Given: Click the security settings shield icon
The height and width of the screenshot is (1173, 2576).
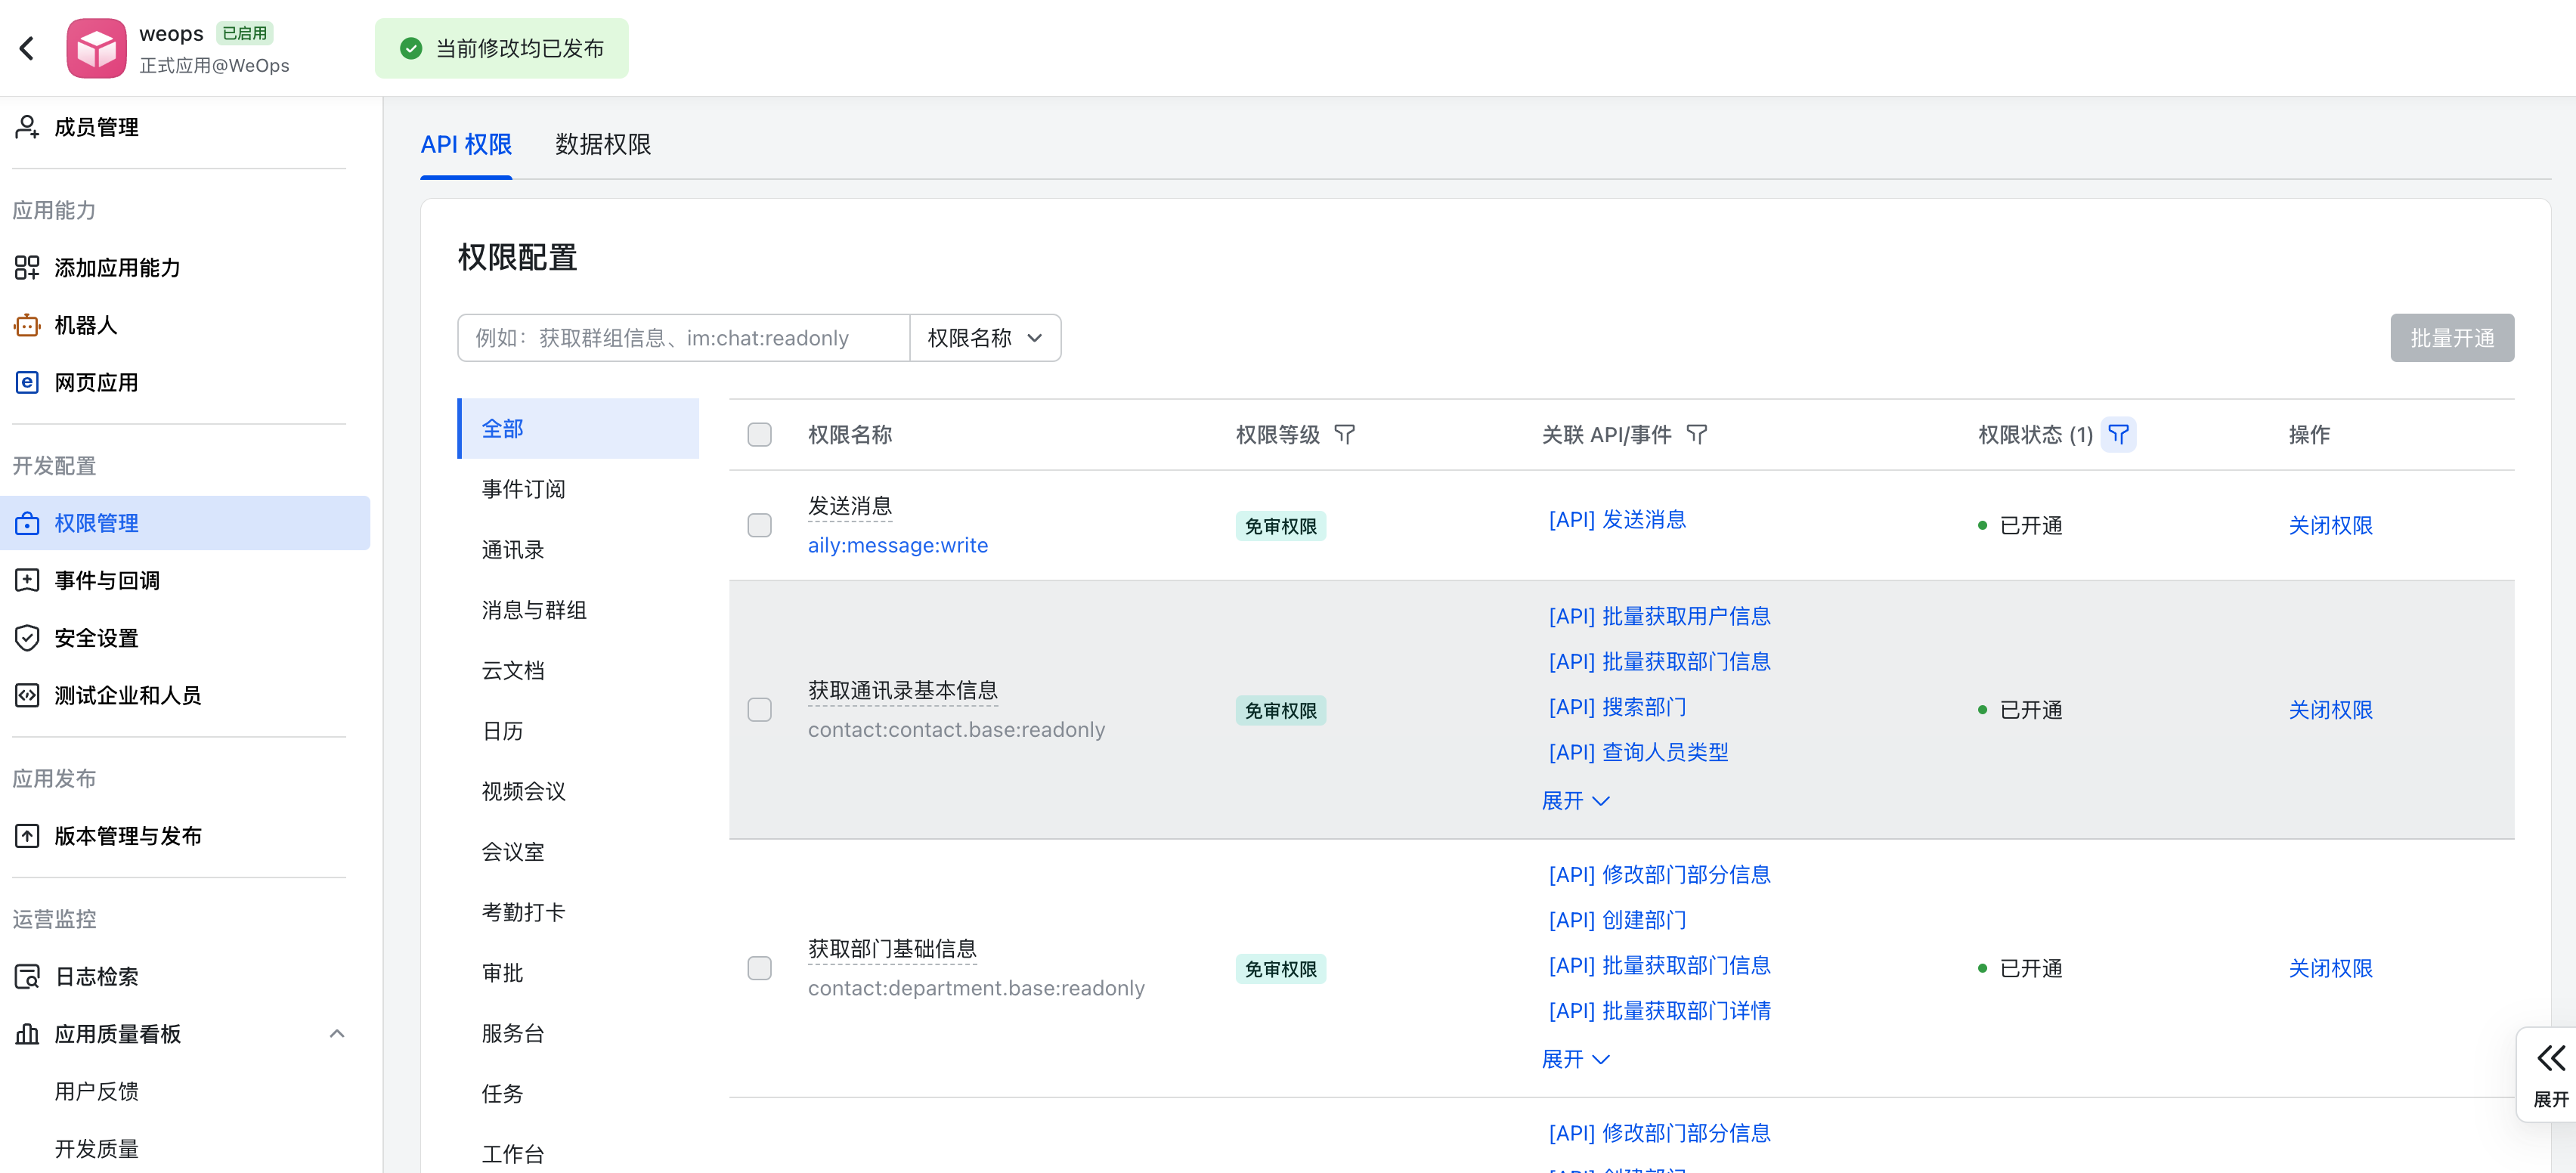Looking at the screenshot, I should coord(27,638).
